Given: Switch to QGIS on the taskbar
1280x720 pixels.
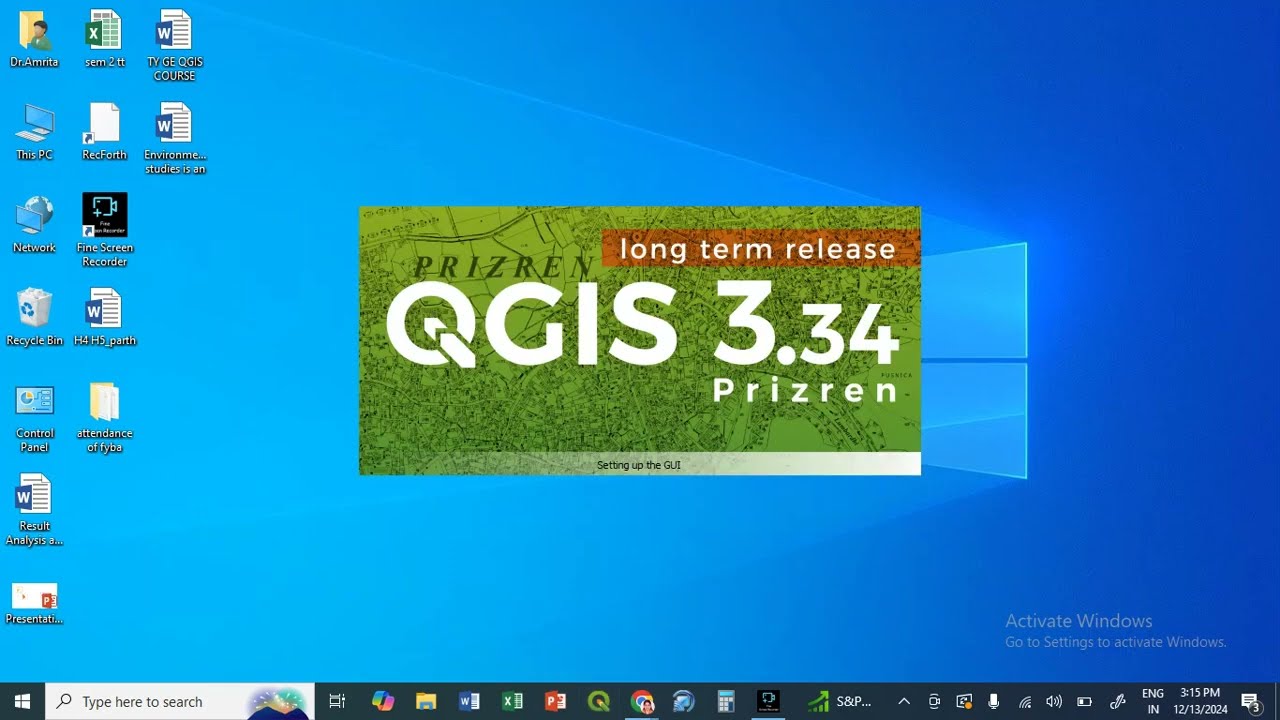Looking at the screenshot, I should (x=598, y=701).
